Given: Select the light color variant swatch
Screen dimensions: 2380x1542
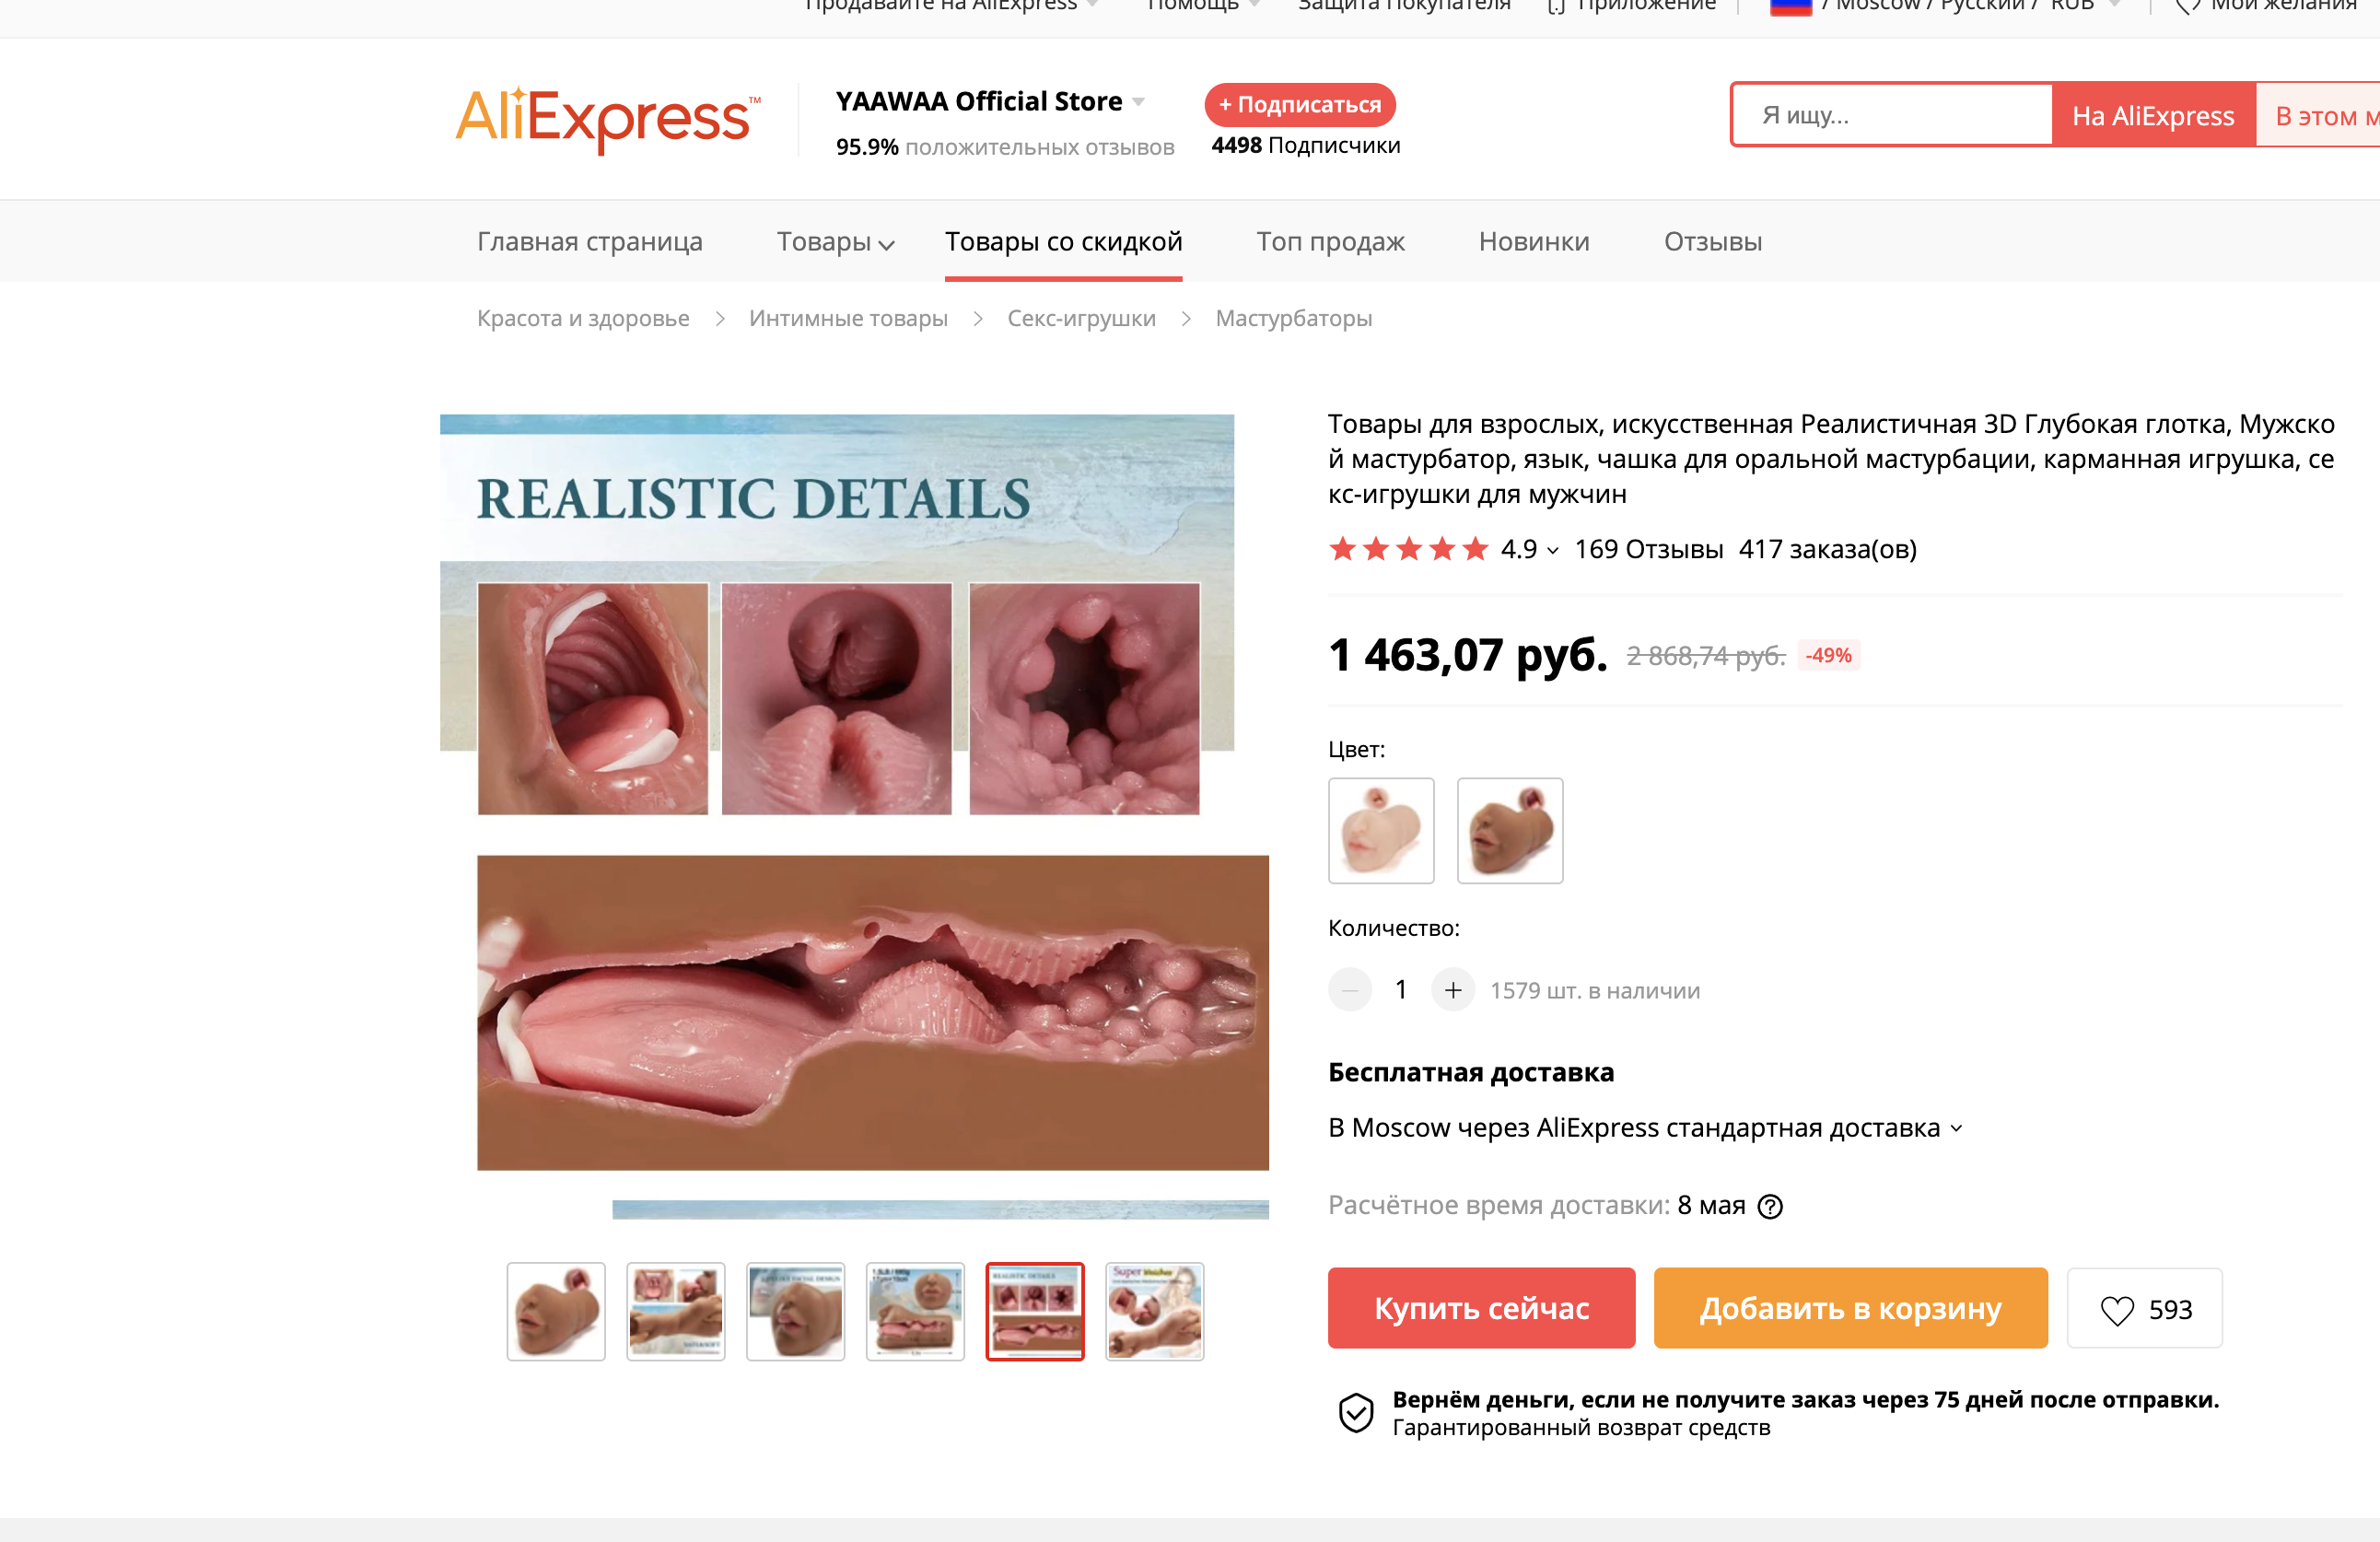Looking at the screenshot, I should tap(1380, 830).
